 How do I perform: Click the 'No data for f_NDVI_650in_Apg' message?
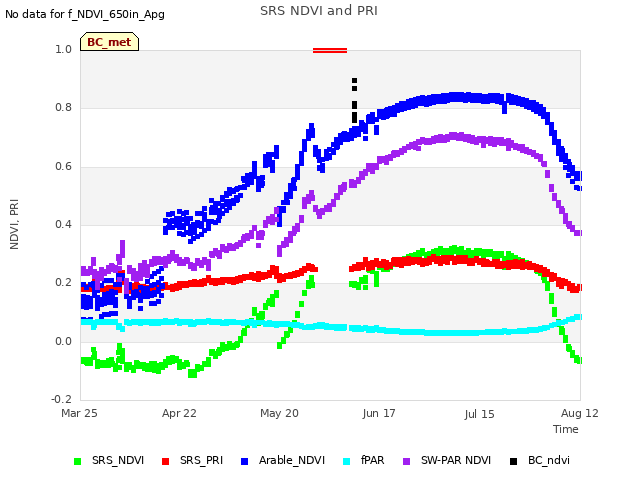click(x=85, y=14)
